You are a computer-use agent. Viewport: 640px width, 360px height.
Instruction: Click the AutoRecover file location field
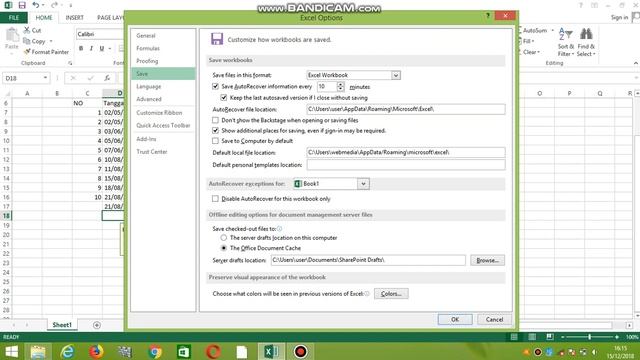(406, 109)
